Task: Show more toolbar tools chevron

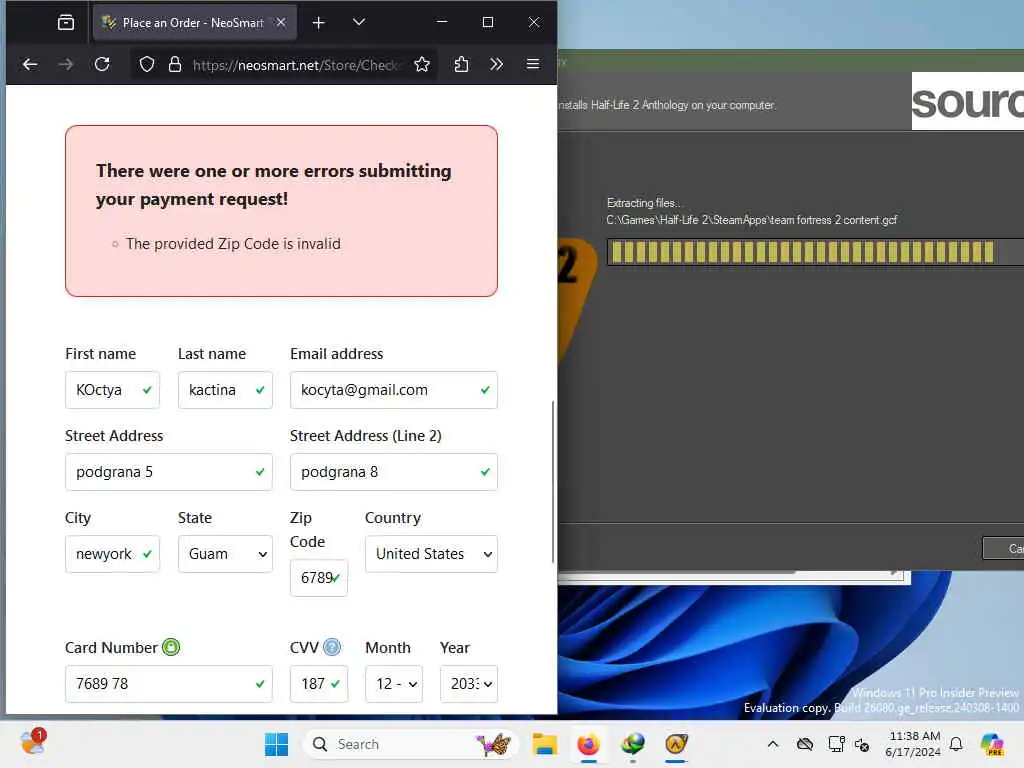Action: 497,64
